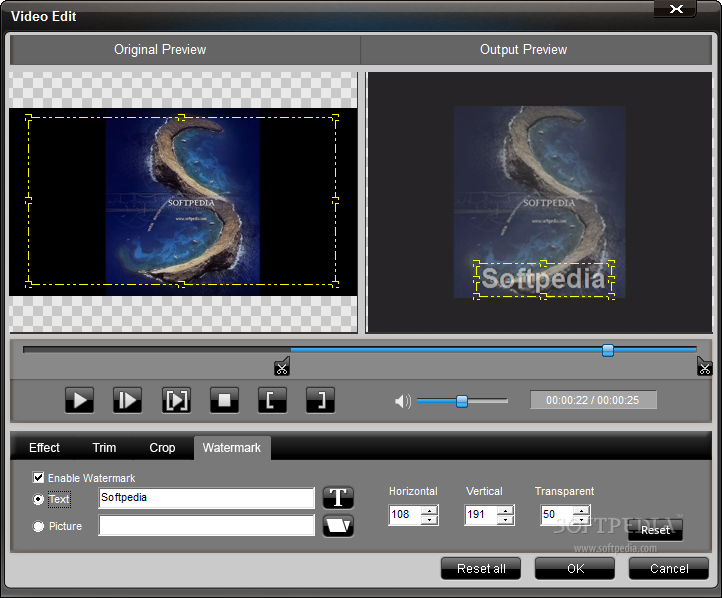
Task: Click the Play button
Action: (x=79, y=400)
